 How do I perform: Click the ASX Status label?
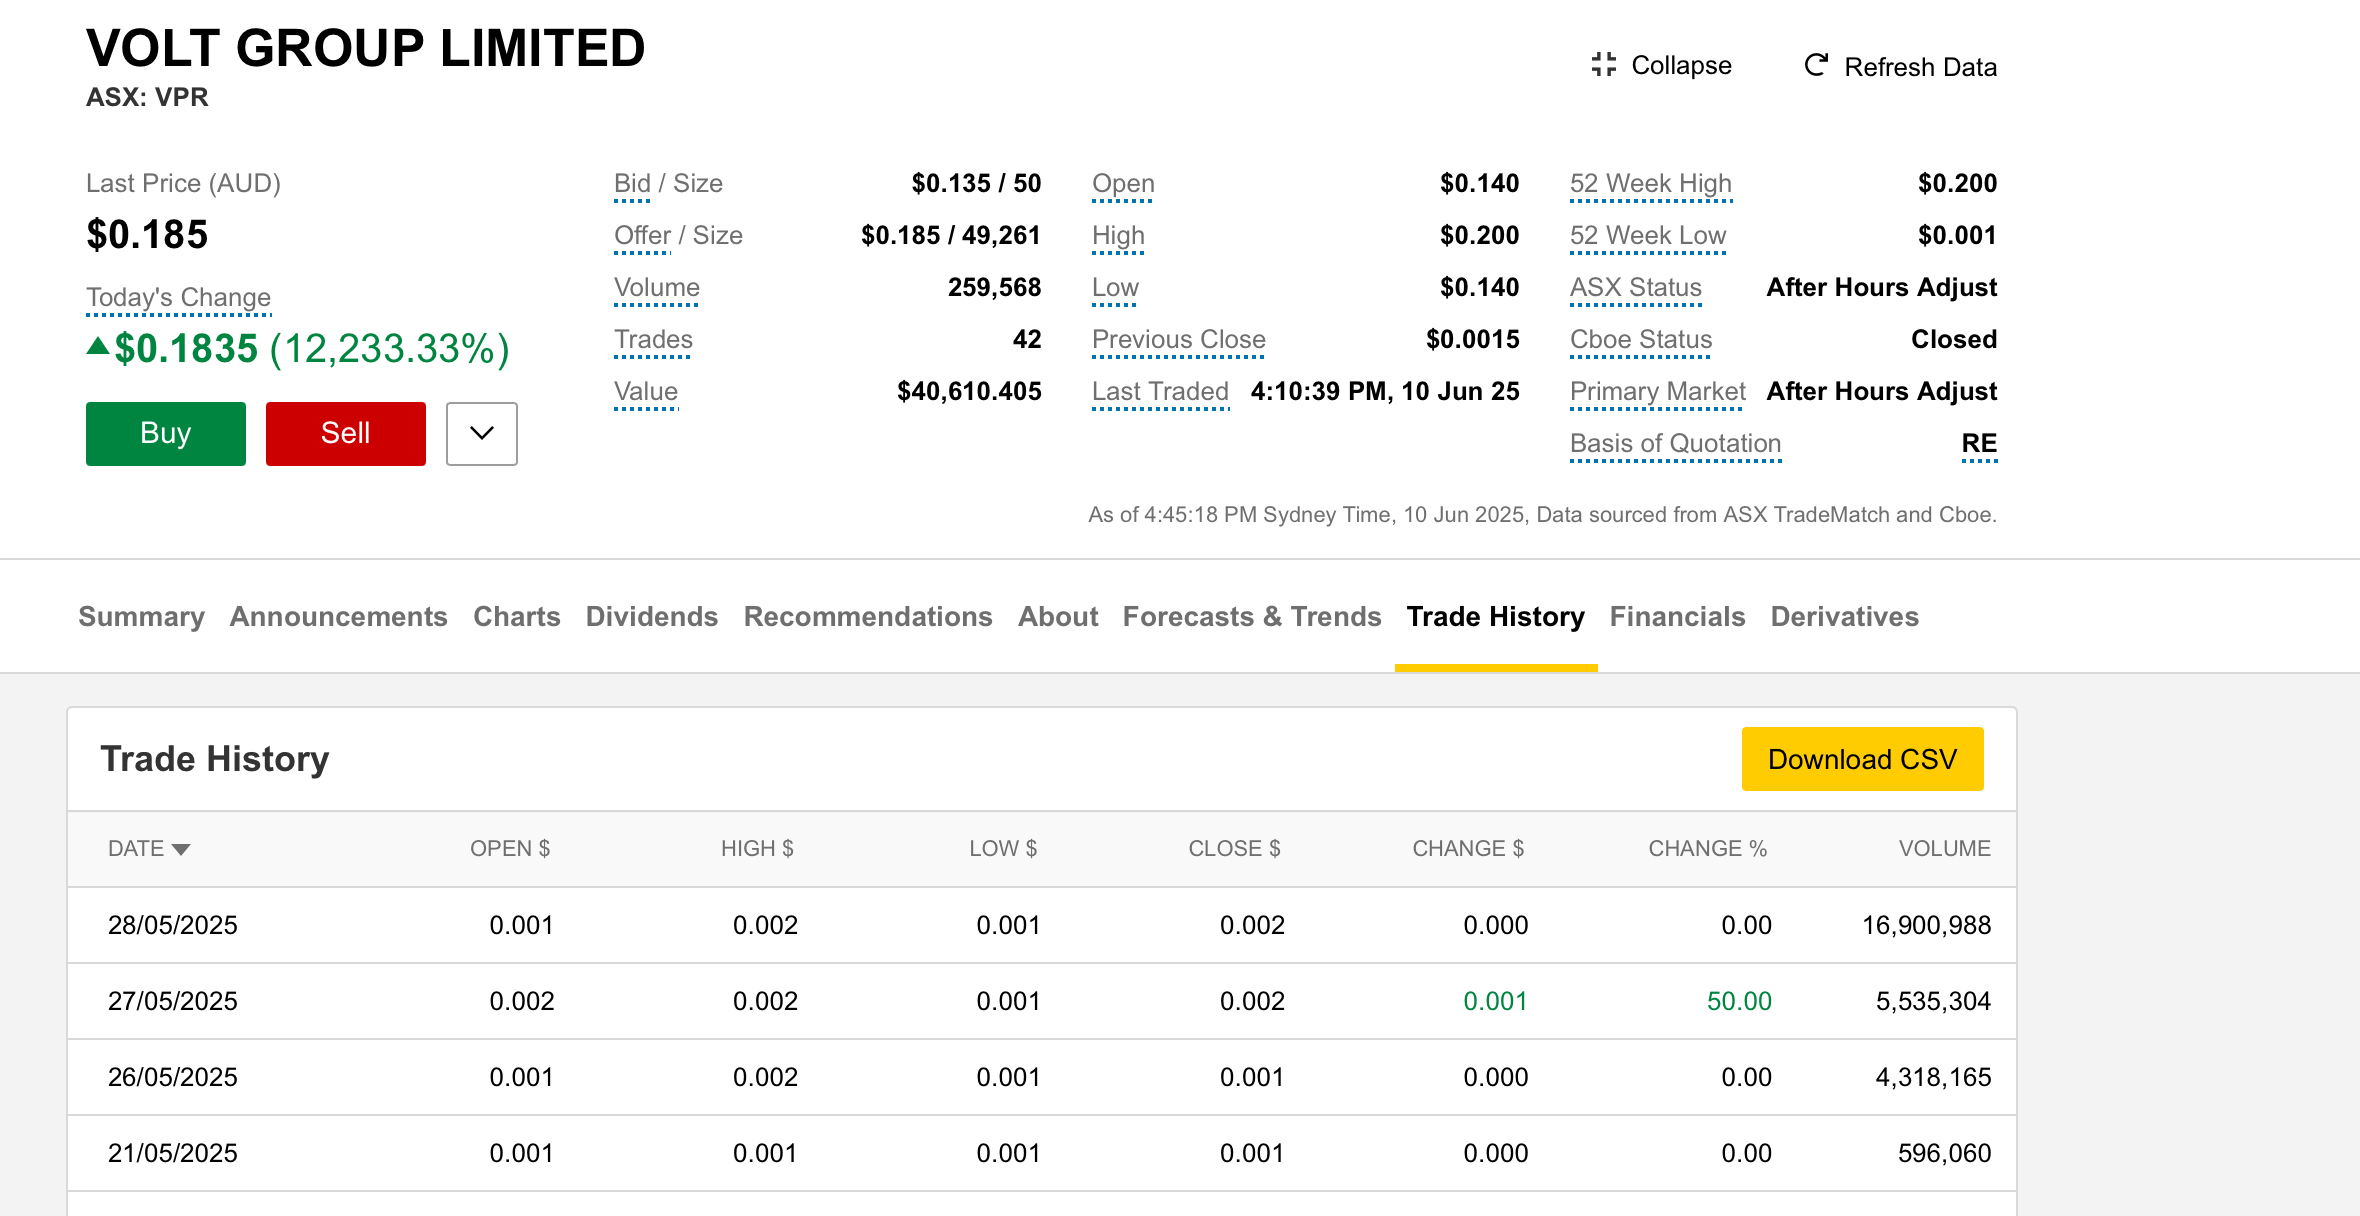coord(1635,288)
